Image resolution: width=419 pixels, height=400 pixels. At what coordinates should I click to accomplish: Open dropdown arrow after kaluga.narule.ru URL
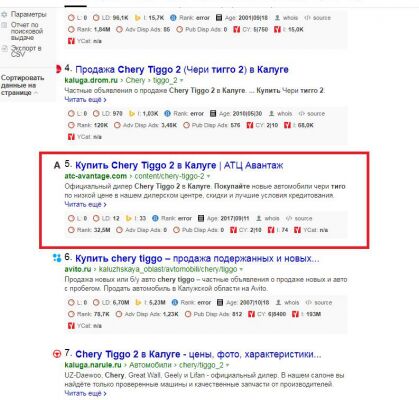227,365
